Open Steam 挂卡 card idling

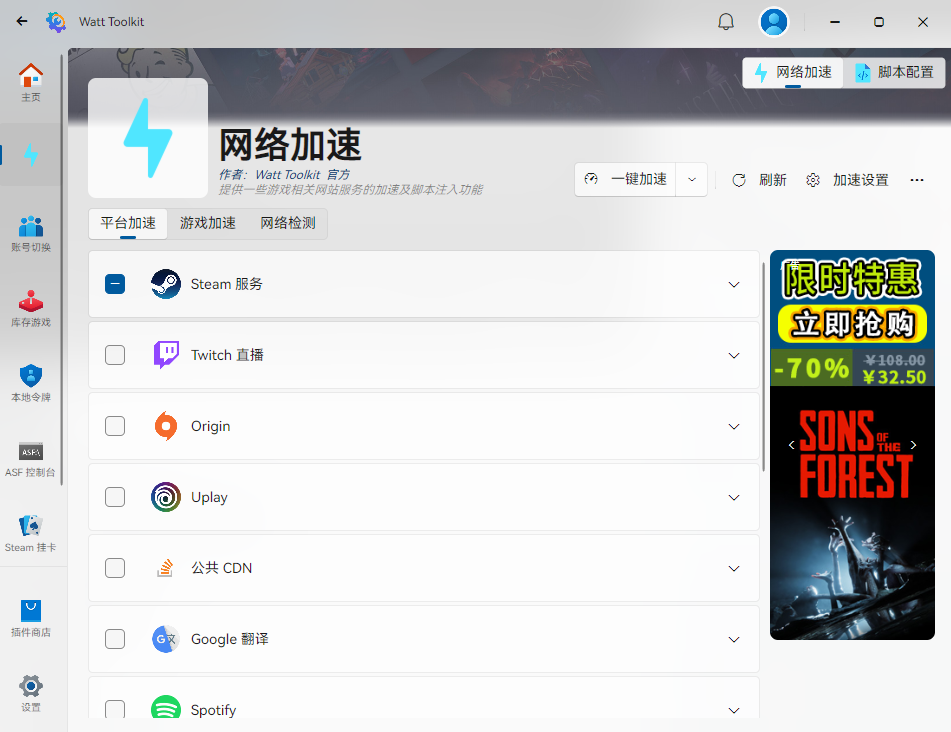pyautogui.click(x=30, y=534)
